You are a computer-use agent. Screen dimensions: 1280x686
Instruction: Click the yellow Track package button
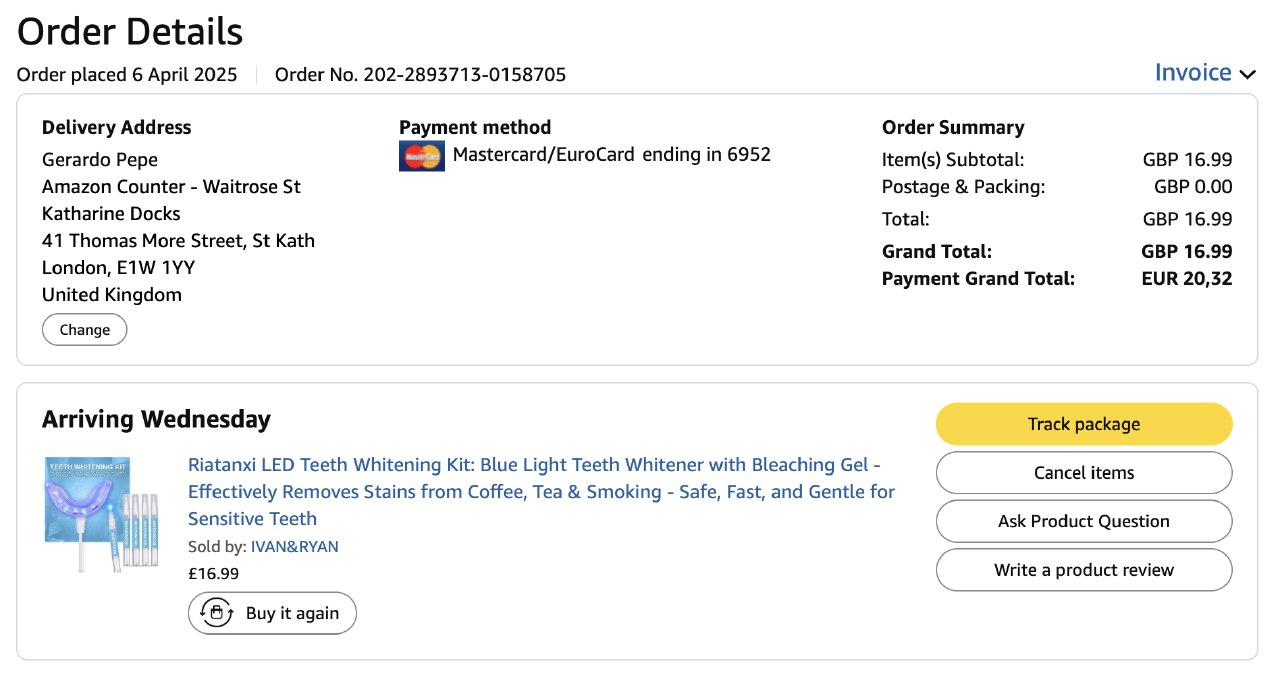(x=1083, y=424)
